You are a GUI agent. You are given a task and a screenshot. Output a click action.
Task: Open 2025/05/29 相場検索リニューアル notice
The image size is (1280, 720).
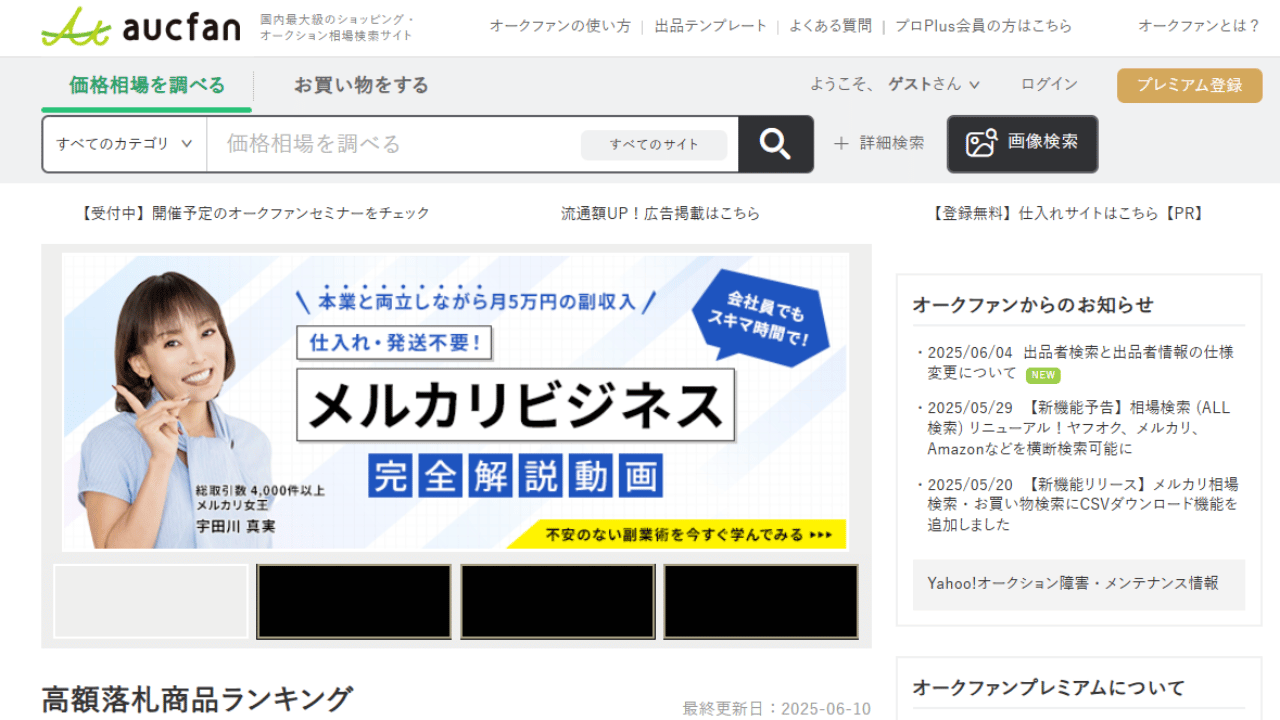(x=1080, y=429)
